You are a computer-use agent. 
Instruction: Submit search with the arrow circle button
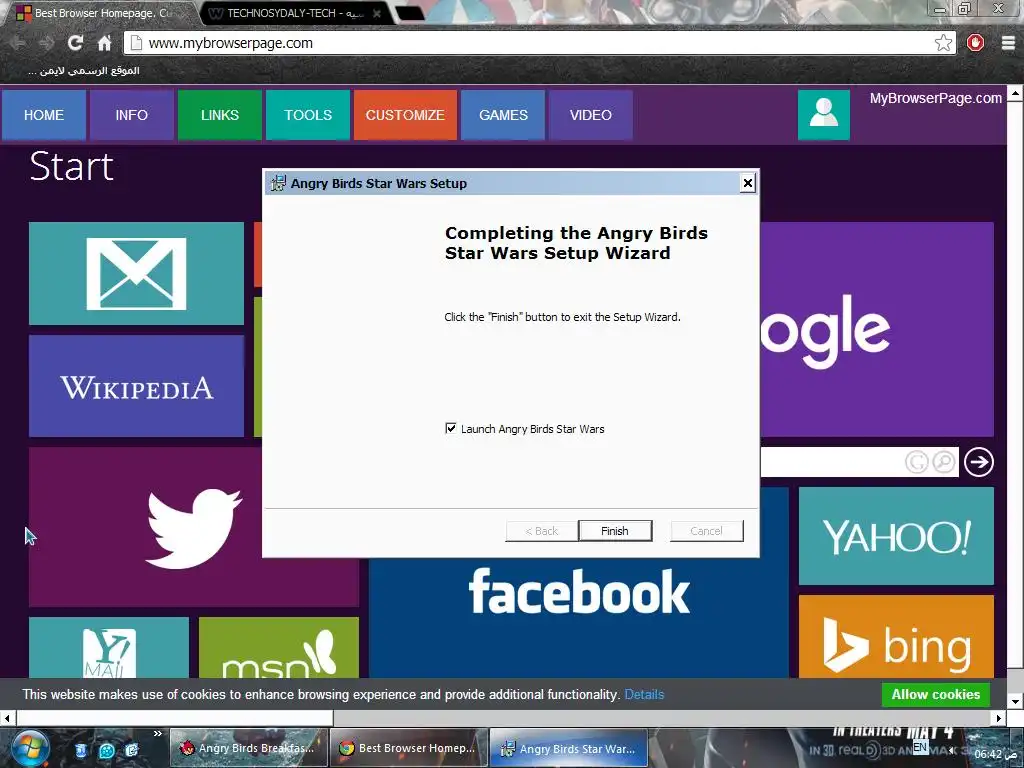(x=978, y=462)
